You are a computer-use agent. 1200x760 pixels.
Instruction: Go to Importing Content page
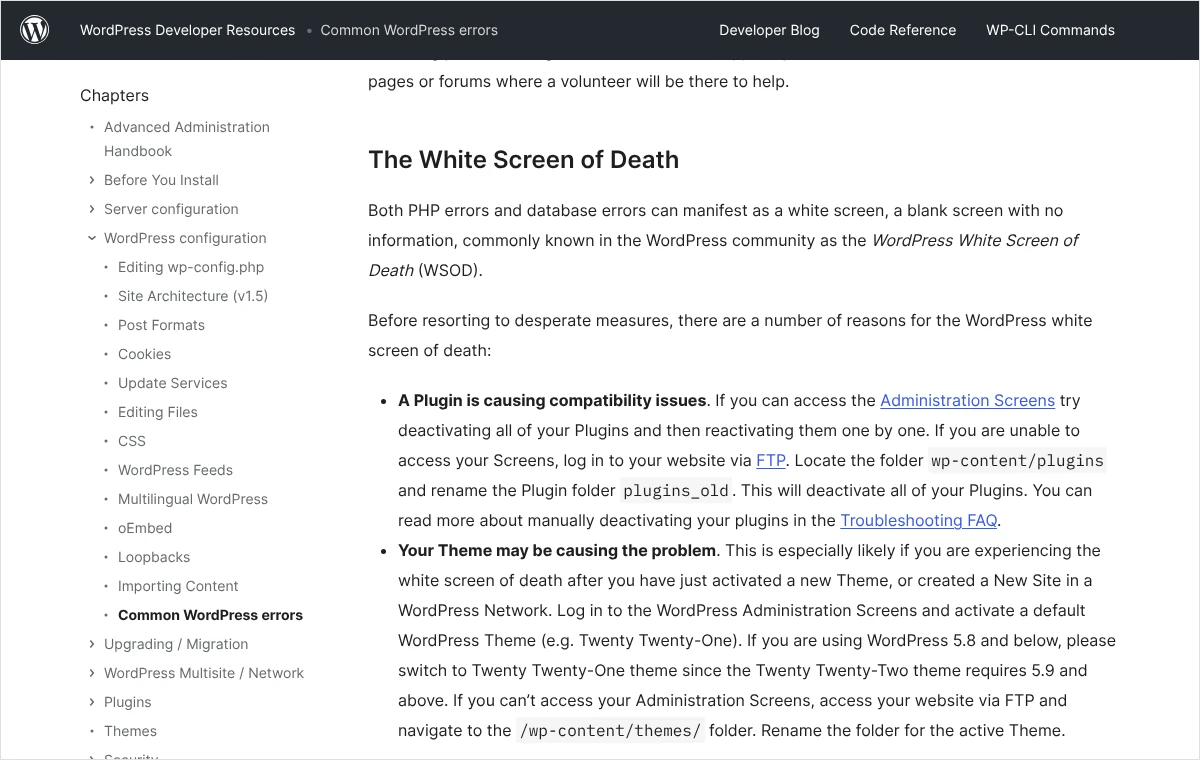point(178,586)
